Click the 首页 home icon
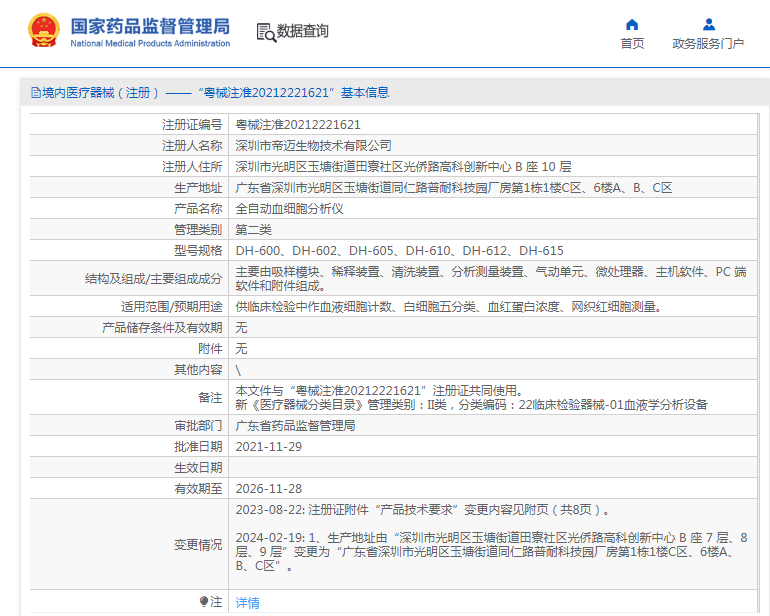This screenshot has height=616, width=770. [x=632, y=25]
